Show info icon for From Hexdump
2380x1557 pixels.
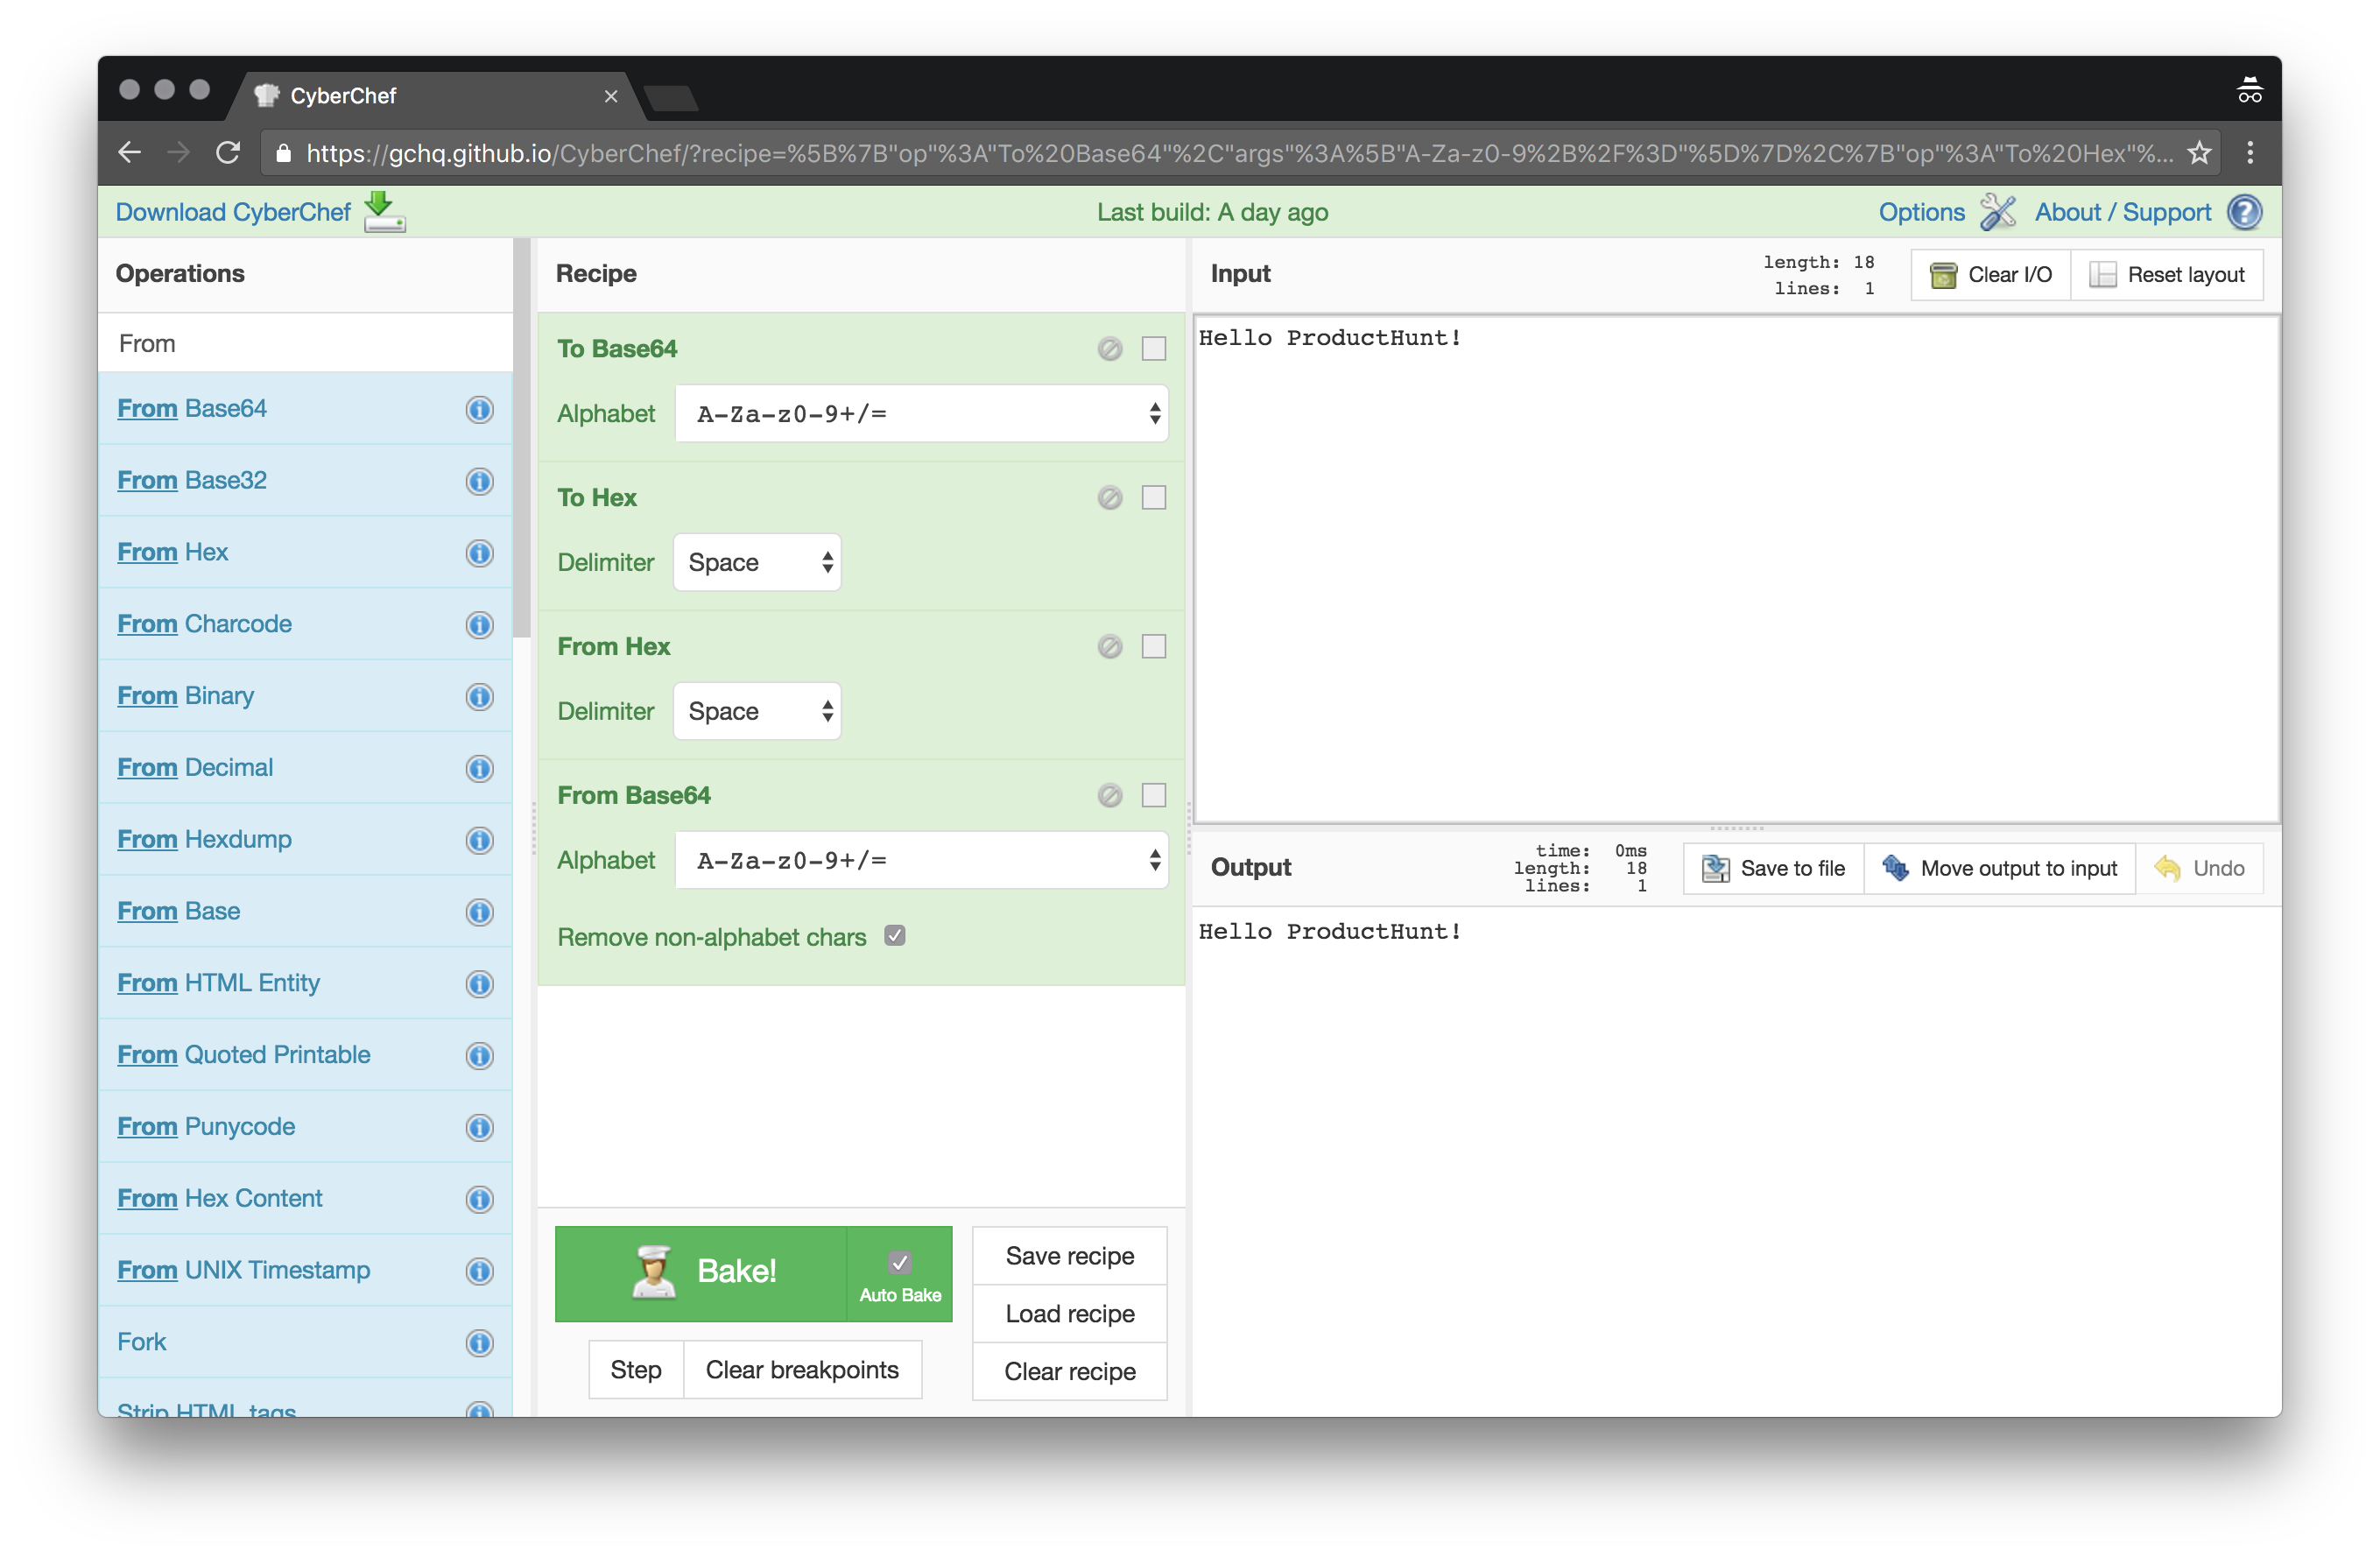[x=480, y=840]
